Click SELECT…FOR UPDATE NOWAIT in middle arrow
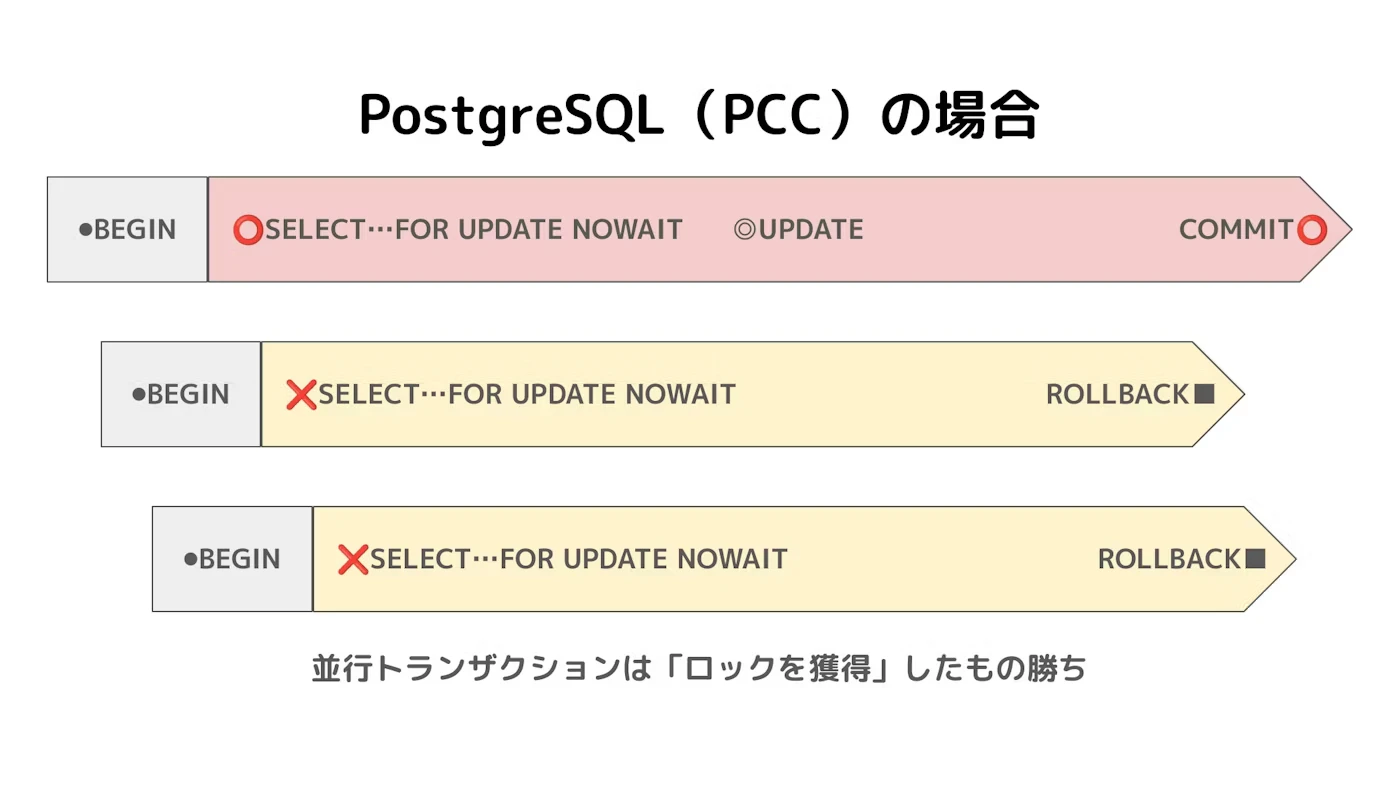The image size is (1400, 788). (527, 394)
